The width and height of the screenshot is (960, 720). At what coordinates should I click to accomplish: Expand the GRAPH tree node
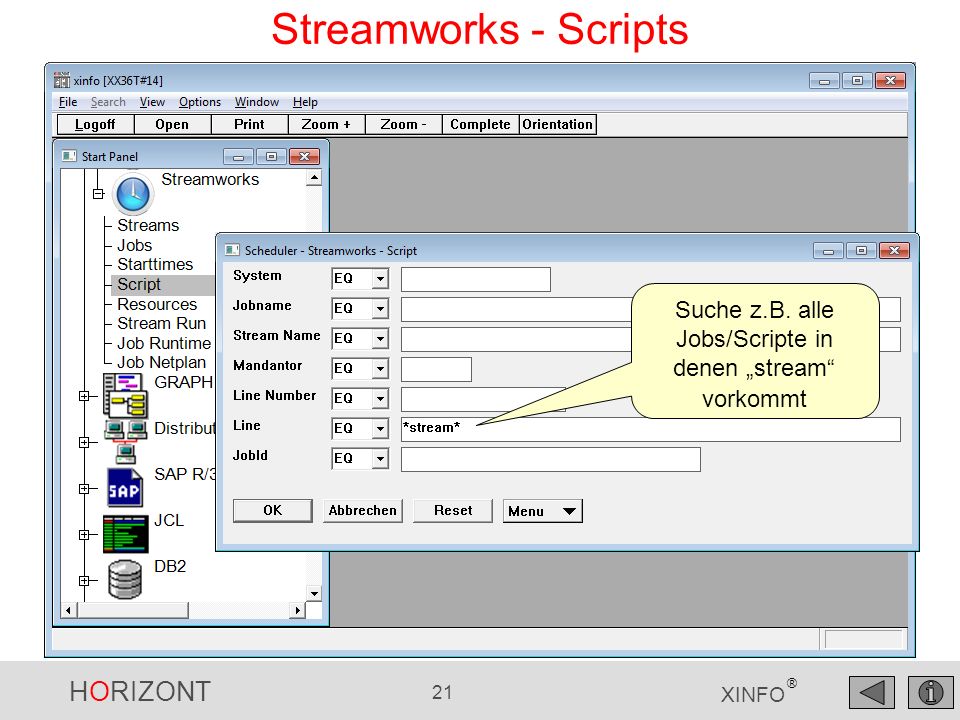click(84, 396)
